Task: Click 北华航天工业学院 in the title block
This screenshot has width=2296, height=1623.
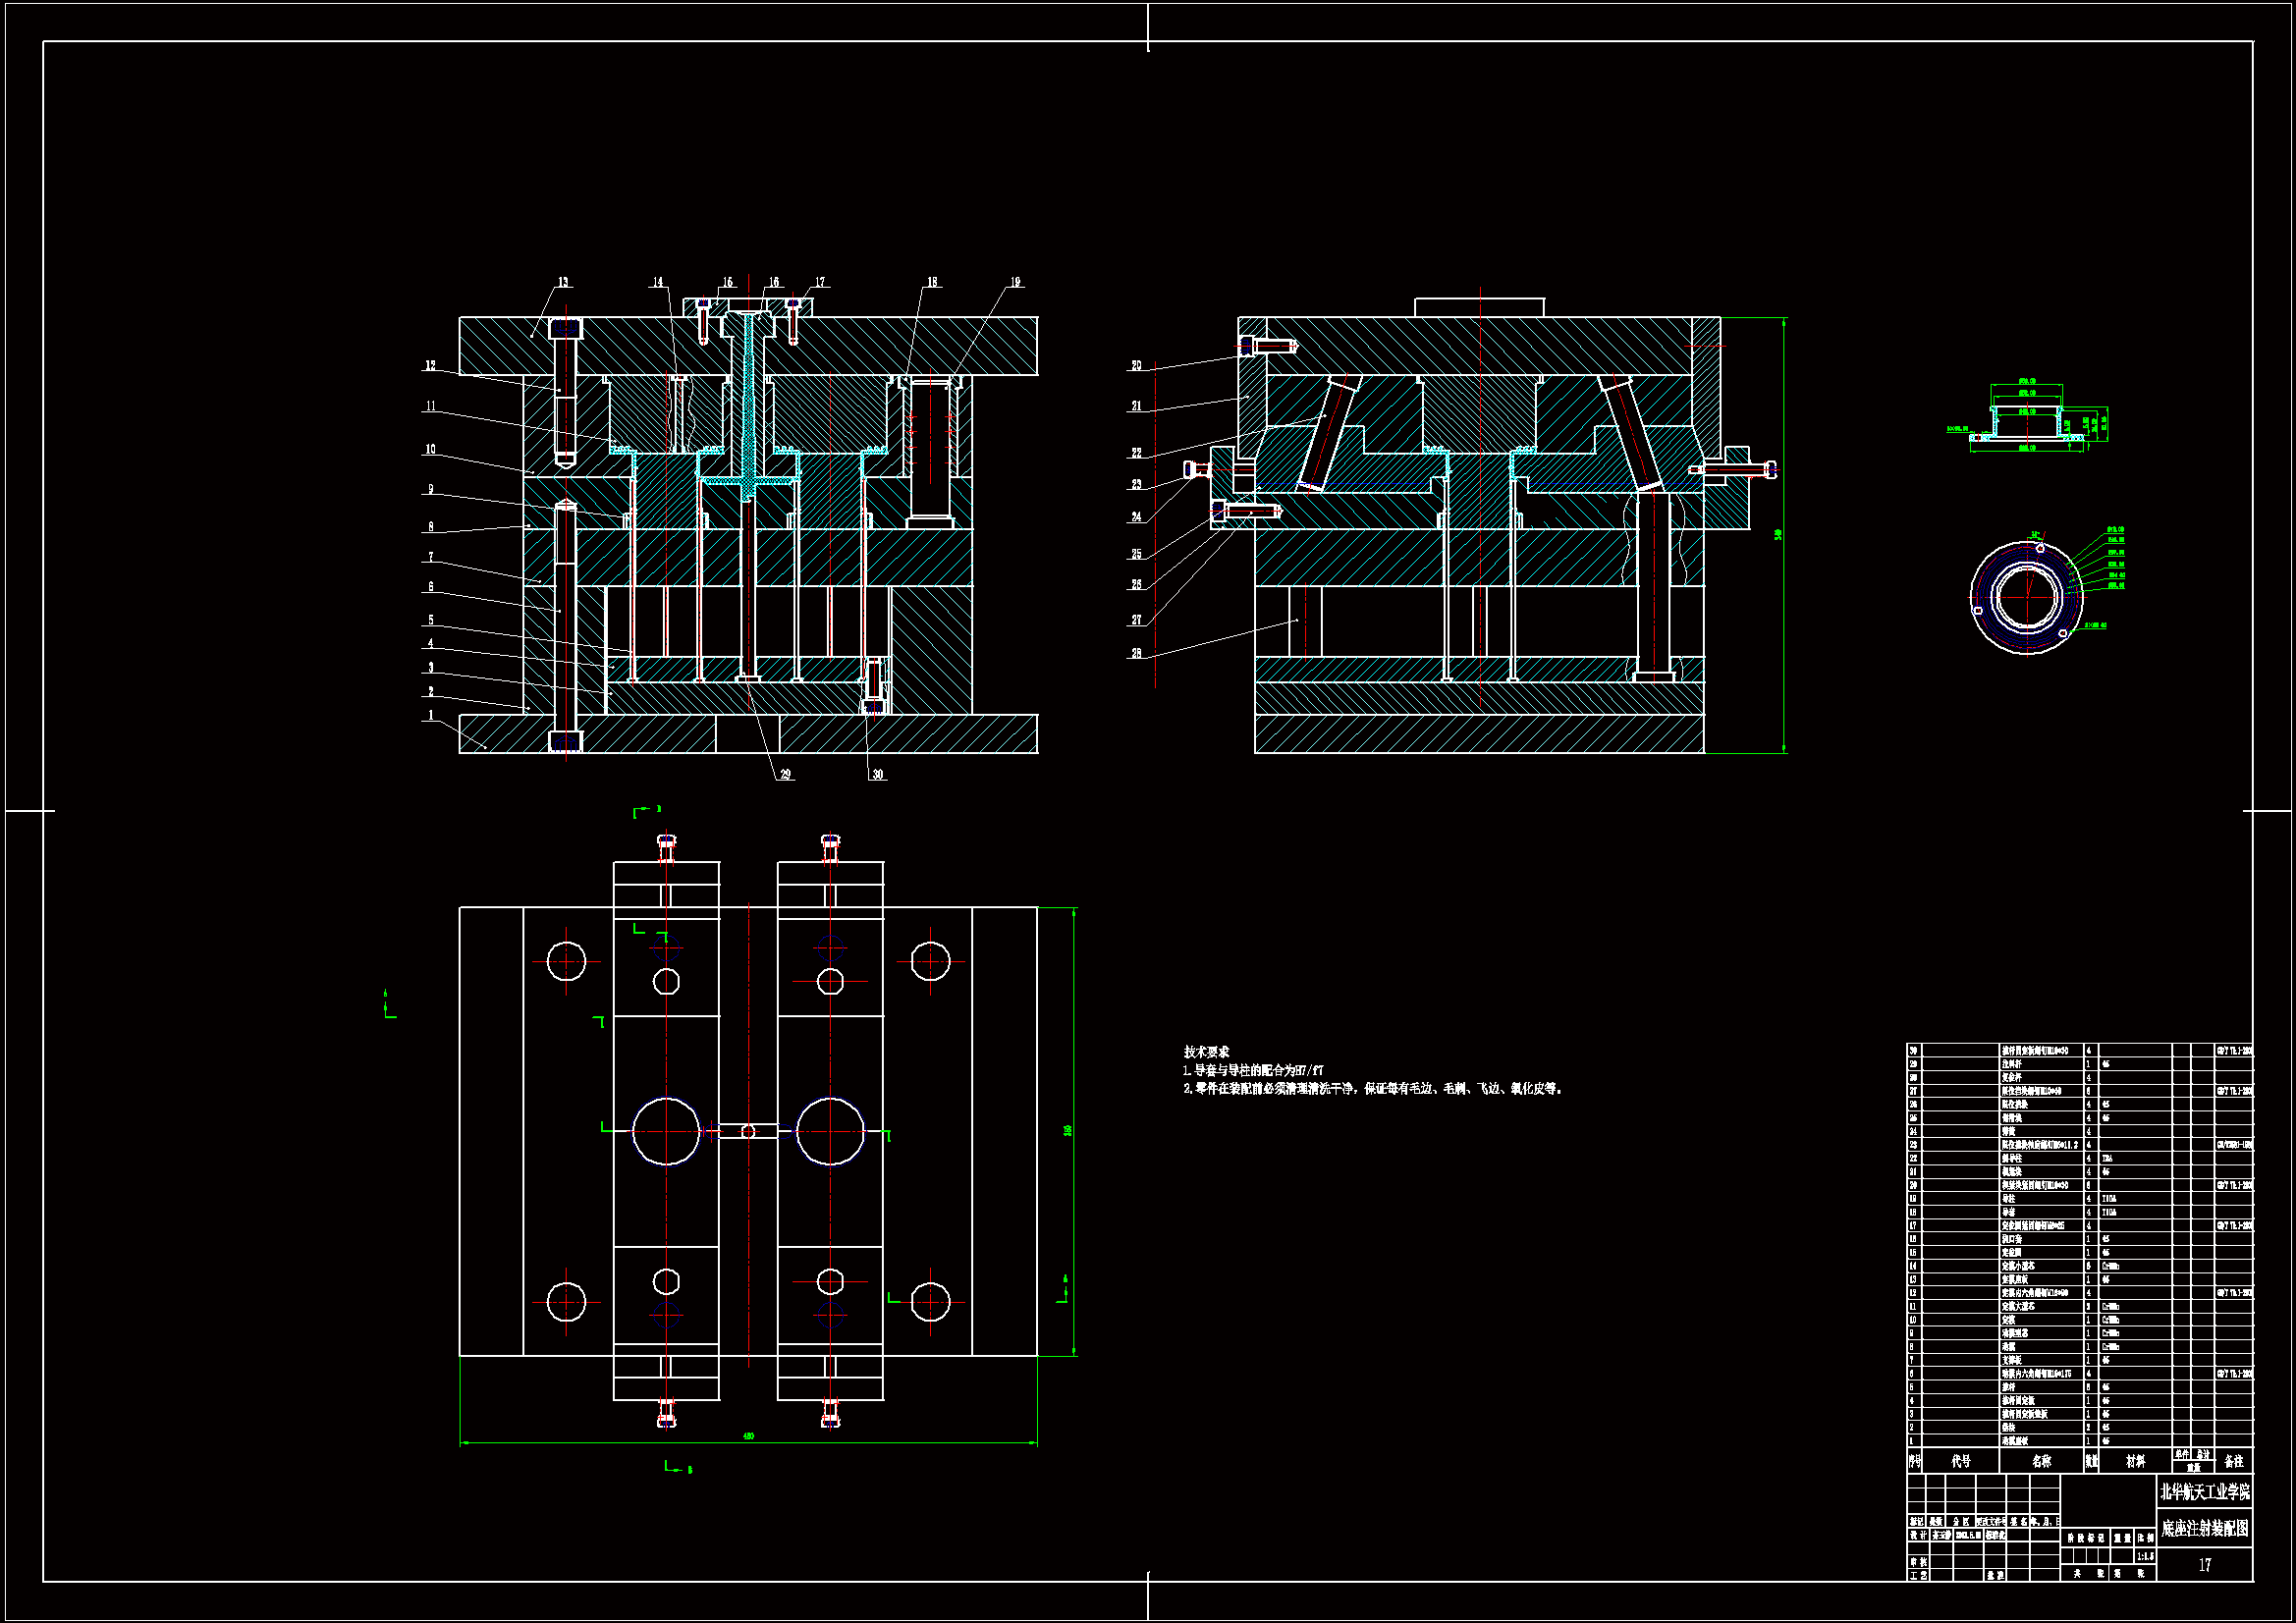Action: click(2204, 1492)
